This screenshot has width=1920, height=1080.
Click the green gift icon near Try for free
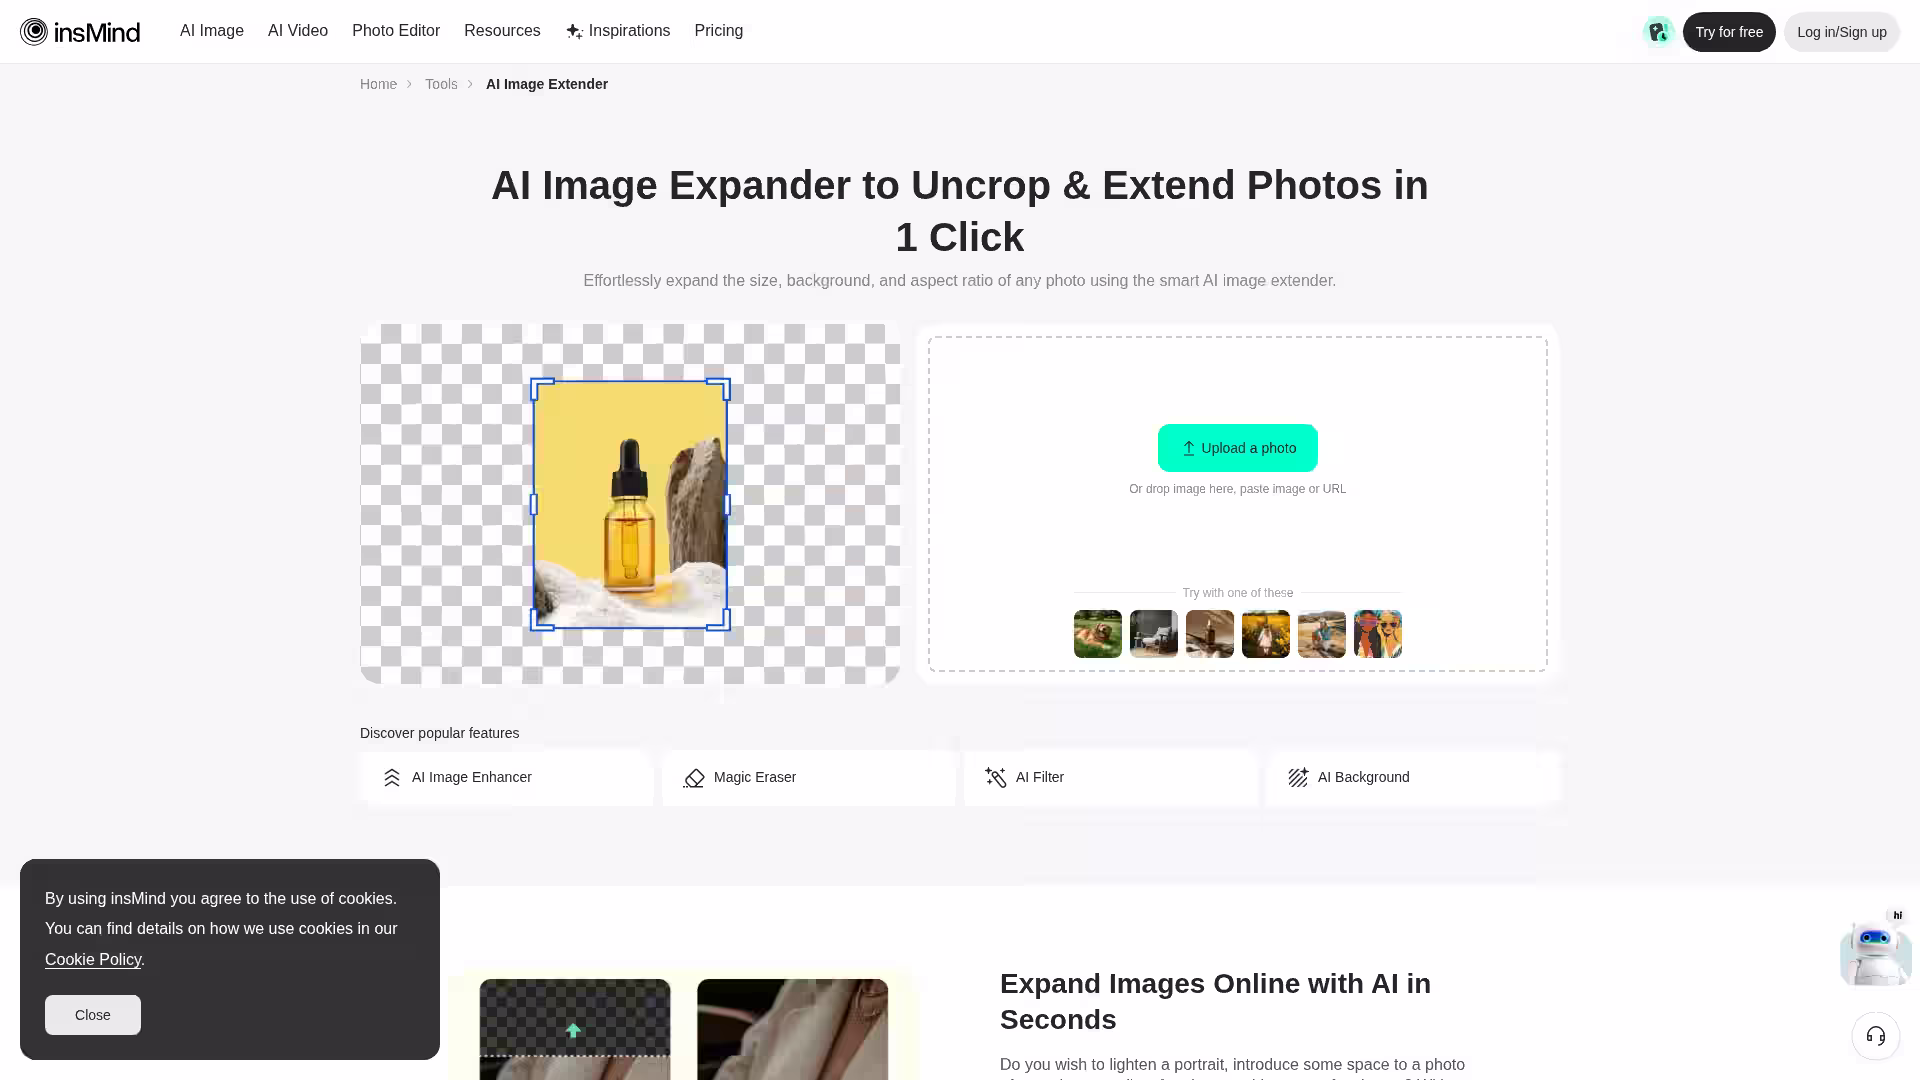point(1658,32)
